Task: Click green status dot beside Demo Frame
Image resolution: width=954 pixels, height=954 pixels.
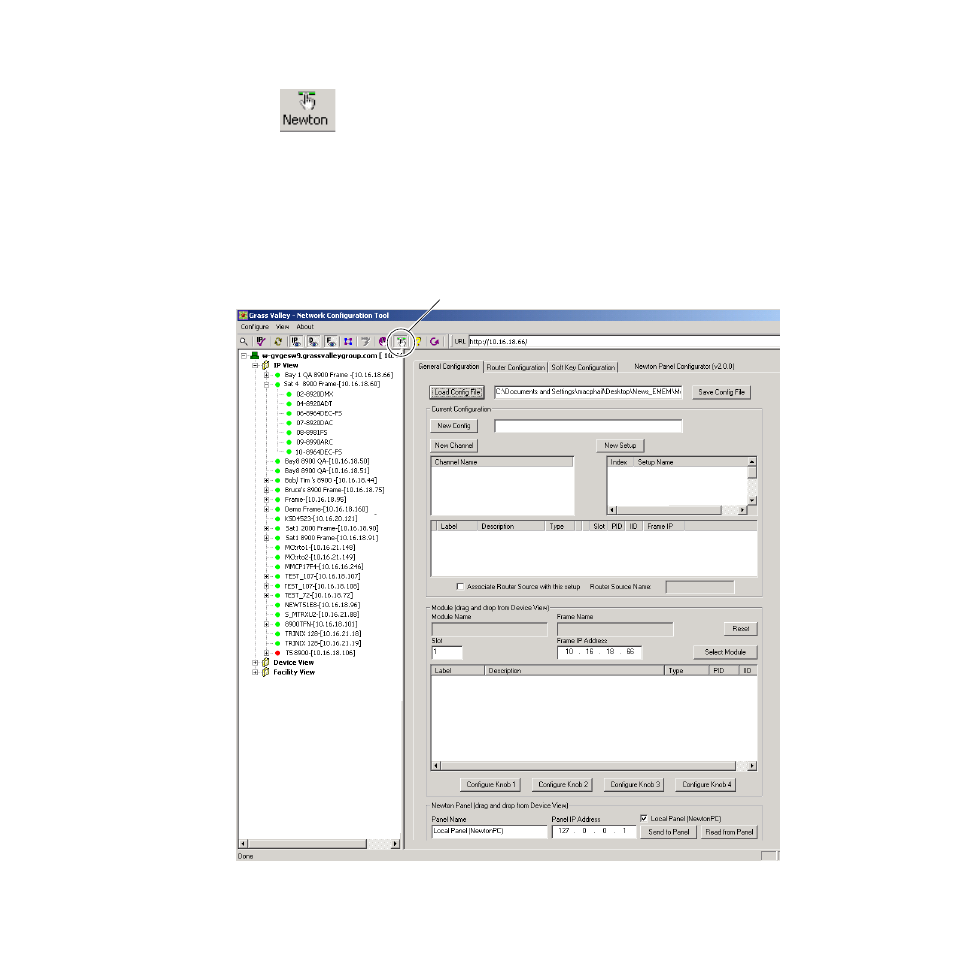Action: 278,509
